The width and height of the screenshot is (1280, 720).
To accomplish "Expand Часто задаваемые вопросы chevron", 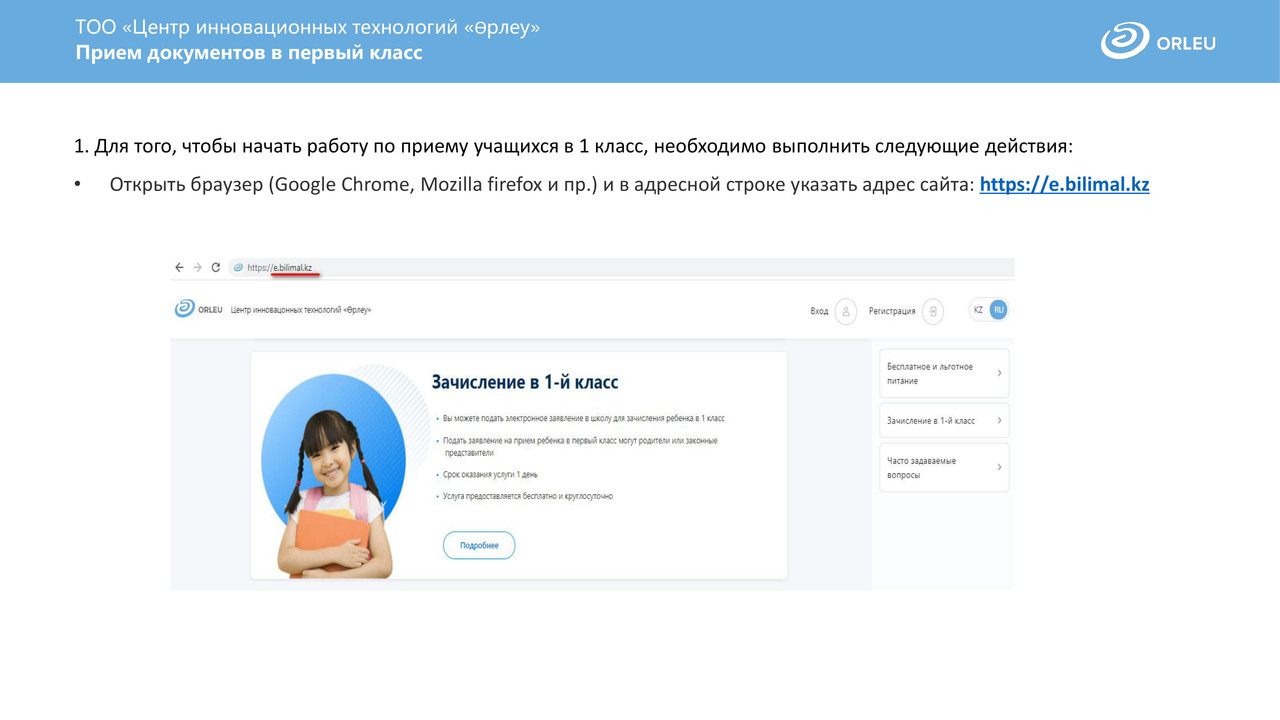I will pyautogui.click(x=999, y=467).
